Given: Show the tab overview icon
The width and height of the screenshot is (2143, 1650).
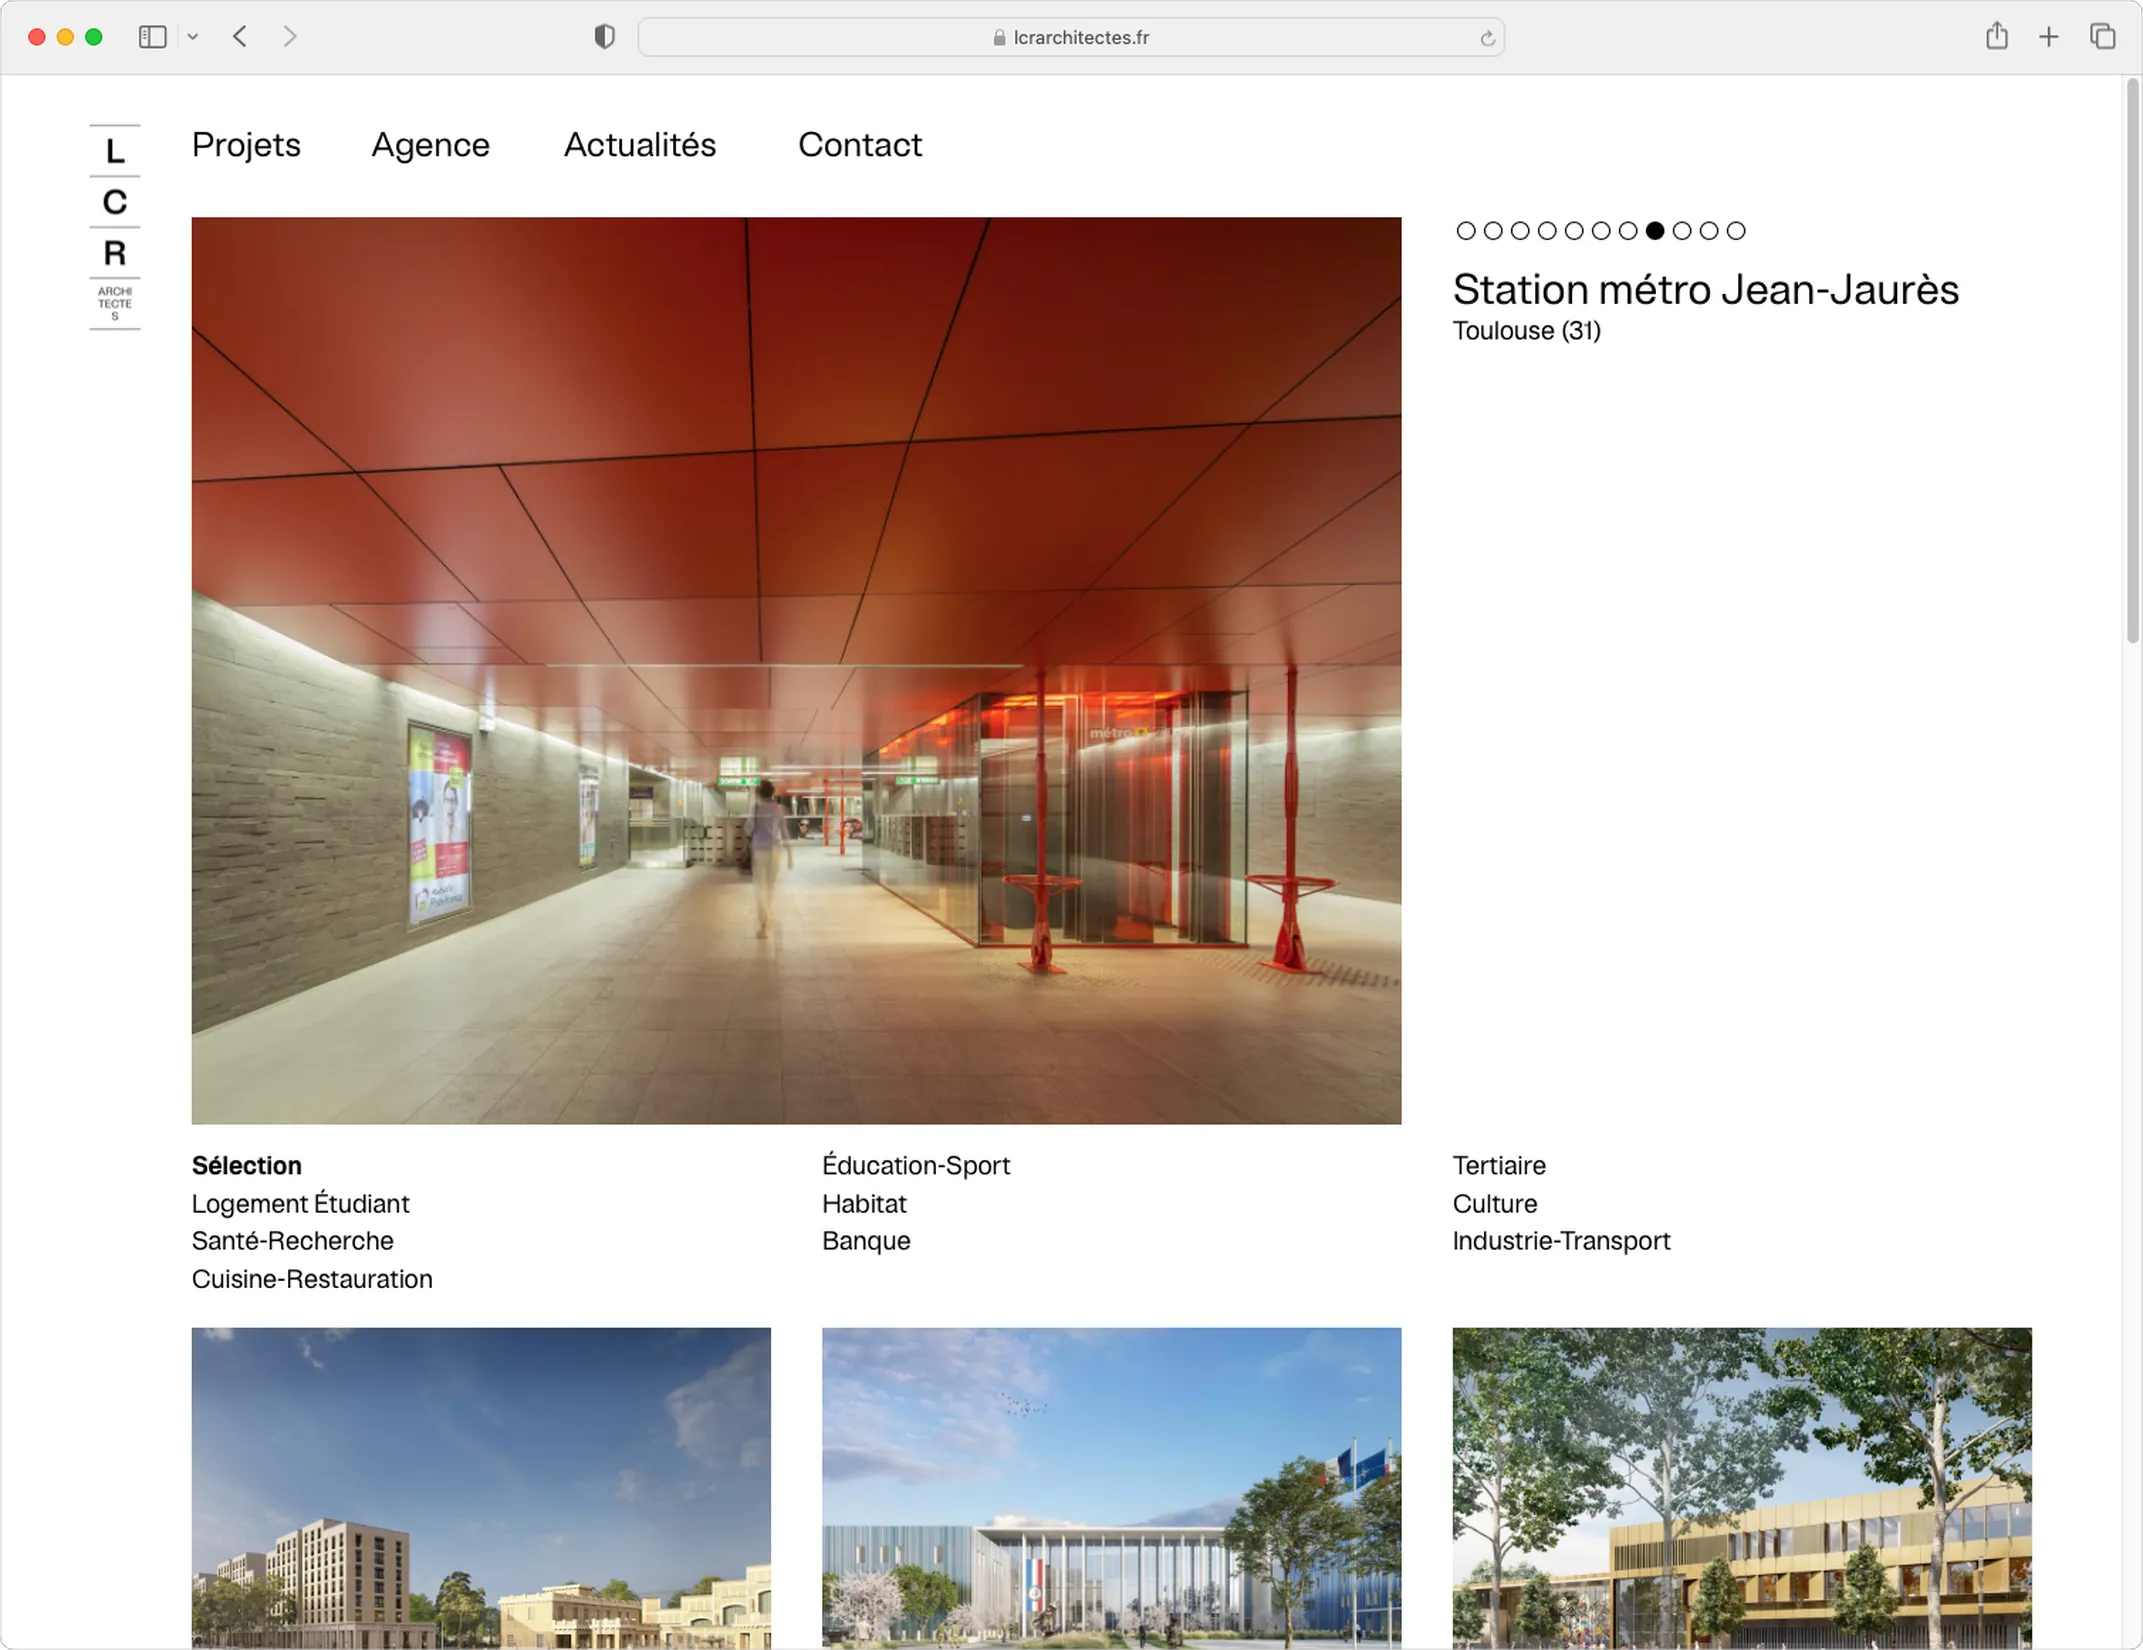Looking at the screenshot, I should coord(2102,37).
